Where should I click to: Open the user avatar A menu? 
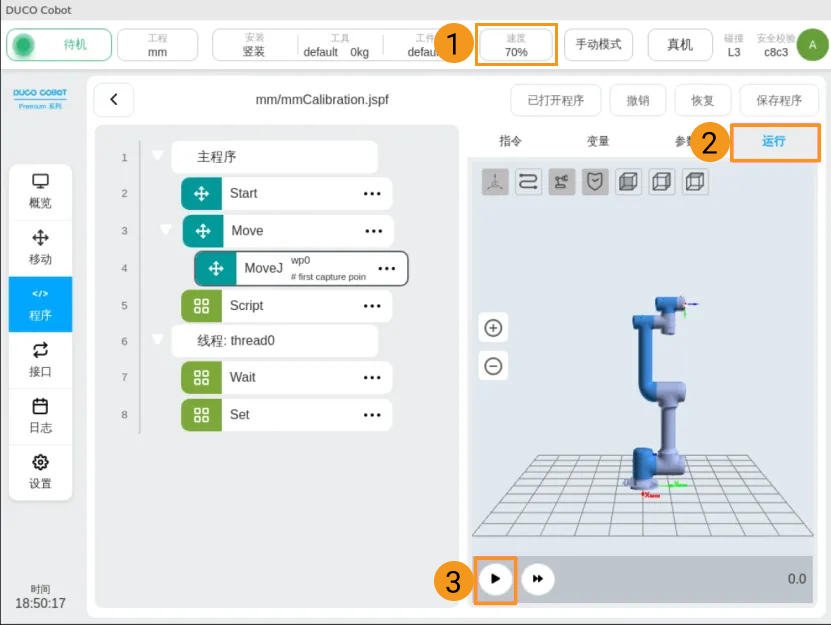(x=812, y=45)
